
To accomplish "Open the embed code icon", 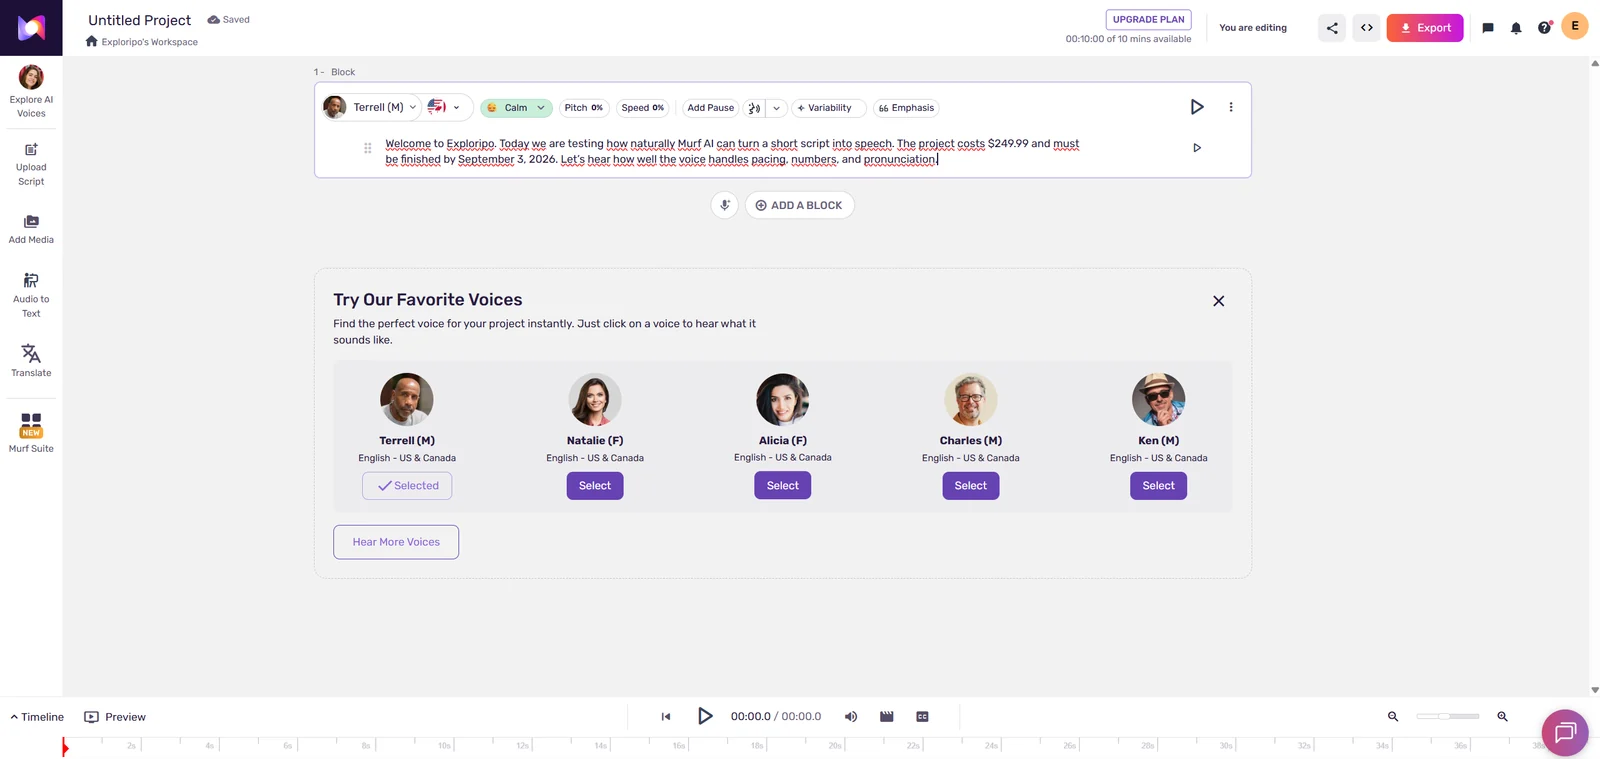I will tap(1367, 28).
